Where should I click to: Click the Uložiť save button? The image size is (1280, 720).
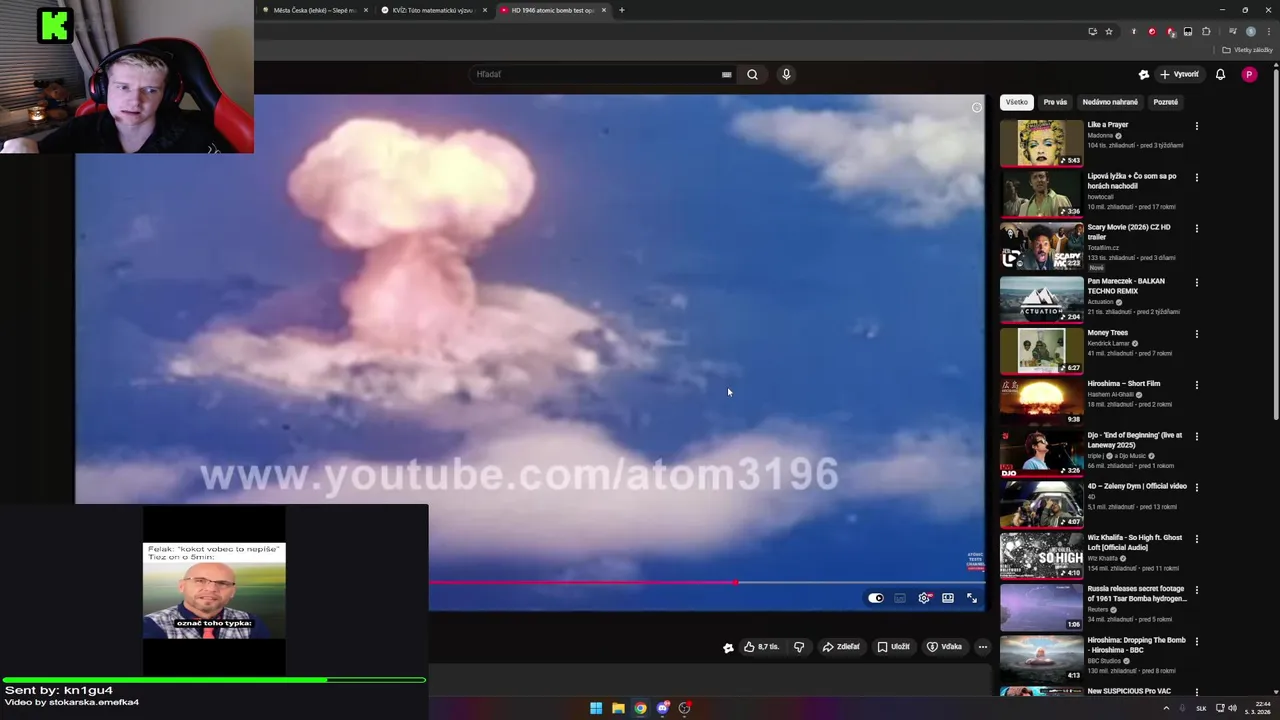tap(894, 647)
